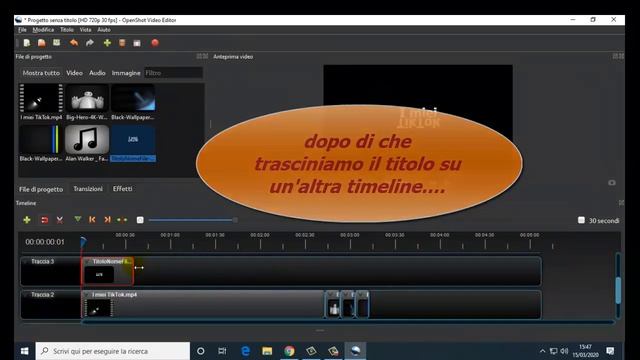
Task: Undock the Timeline panel
Action: 621,203
